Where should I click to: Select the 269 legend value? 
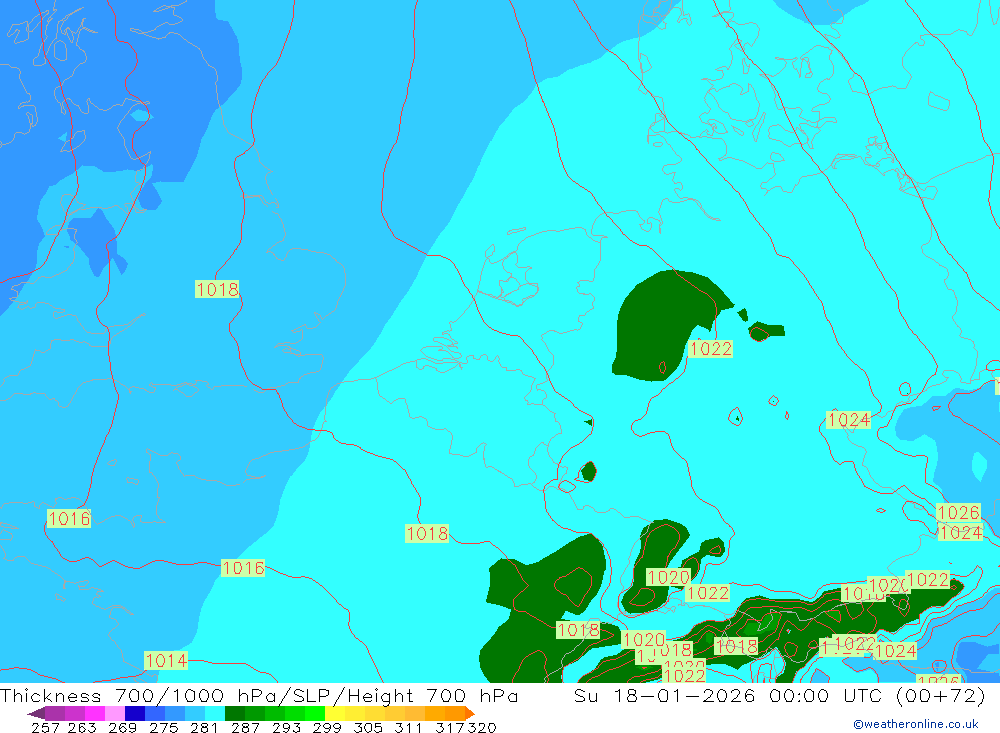click(122, 727)
